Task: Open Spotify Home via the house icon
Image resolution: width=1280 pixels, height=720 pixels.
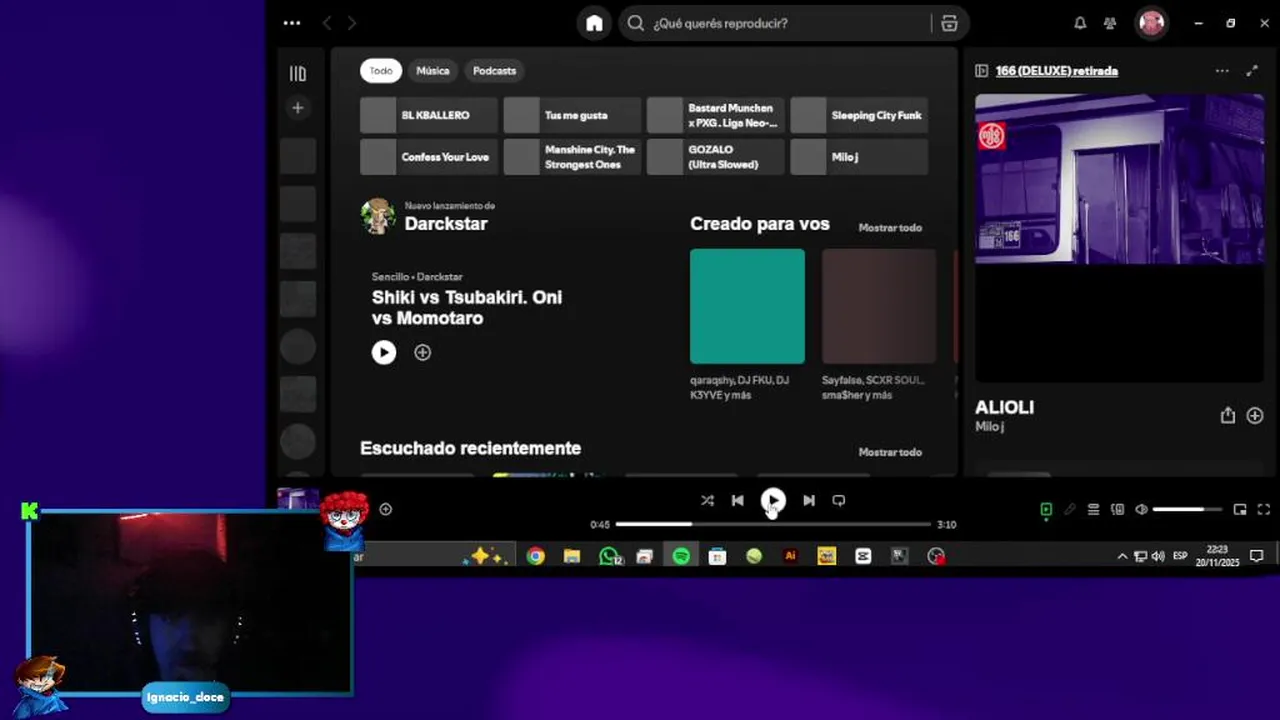Action: point(594,23)
